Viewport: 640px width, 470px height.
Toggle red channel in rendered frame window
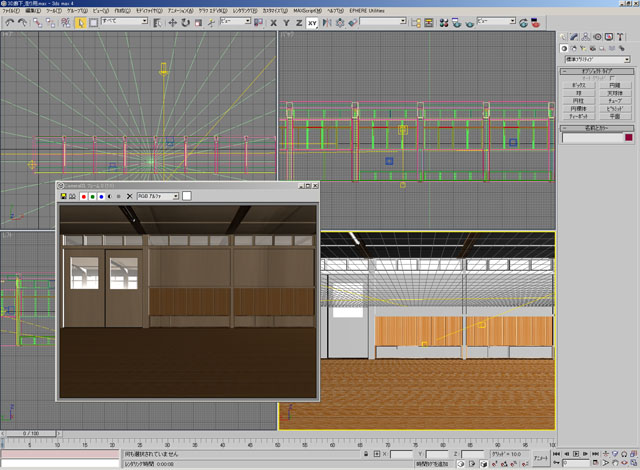coord(84,196)
